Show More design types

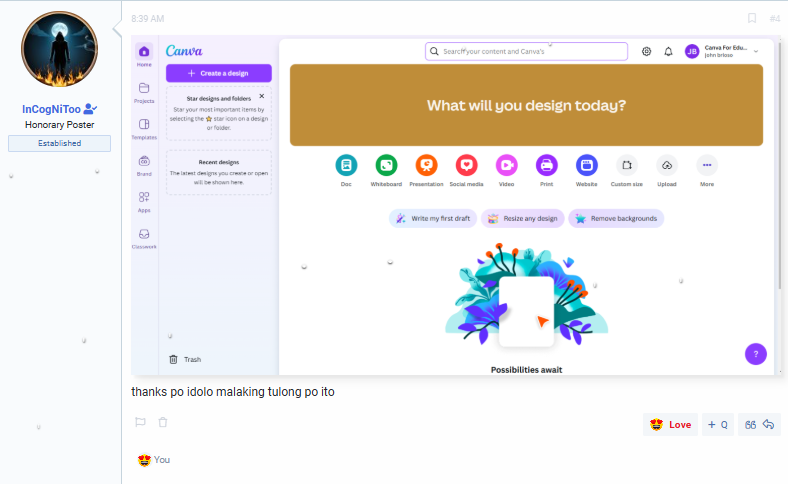(x=707, y=170)
